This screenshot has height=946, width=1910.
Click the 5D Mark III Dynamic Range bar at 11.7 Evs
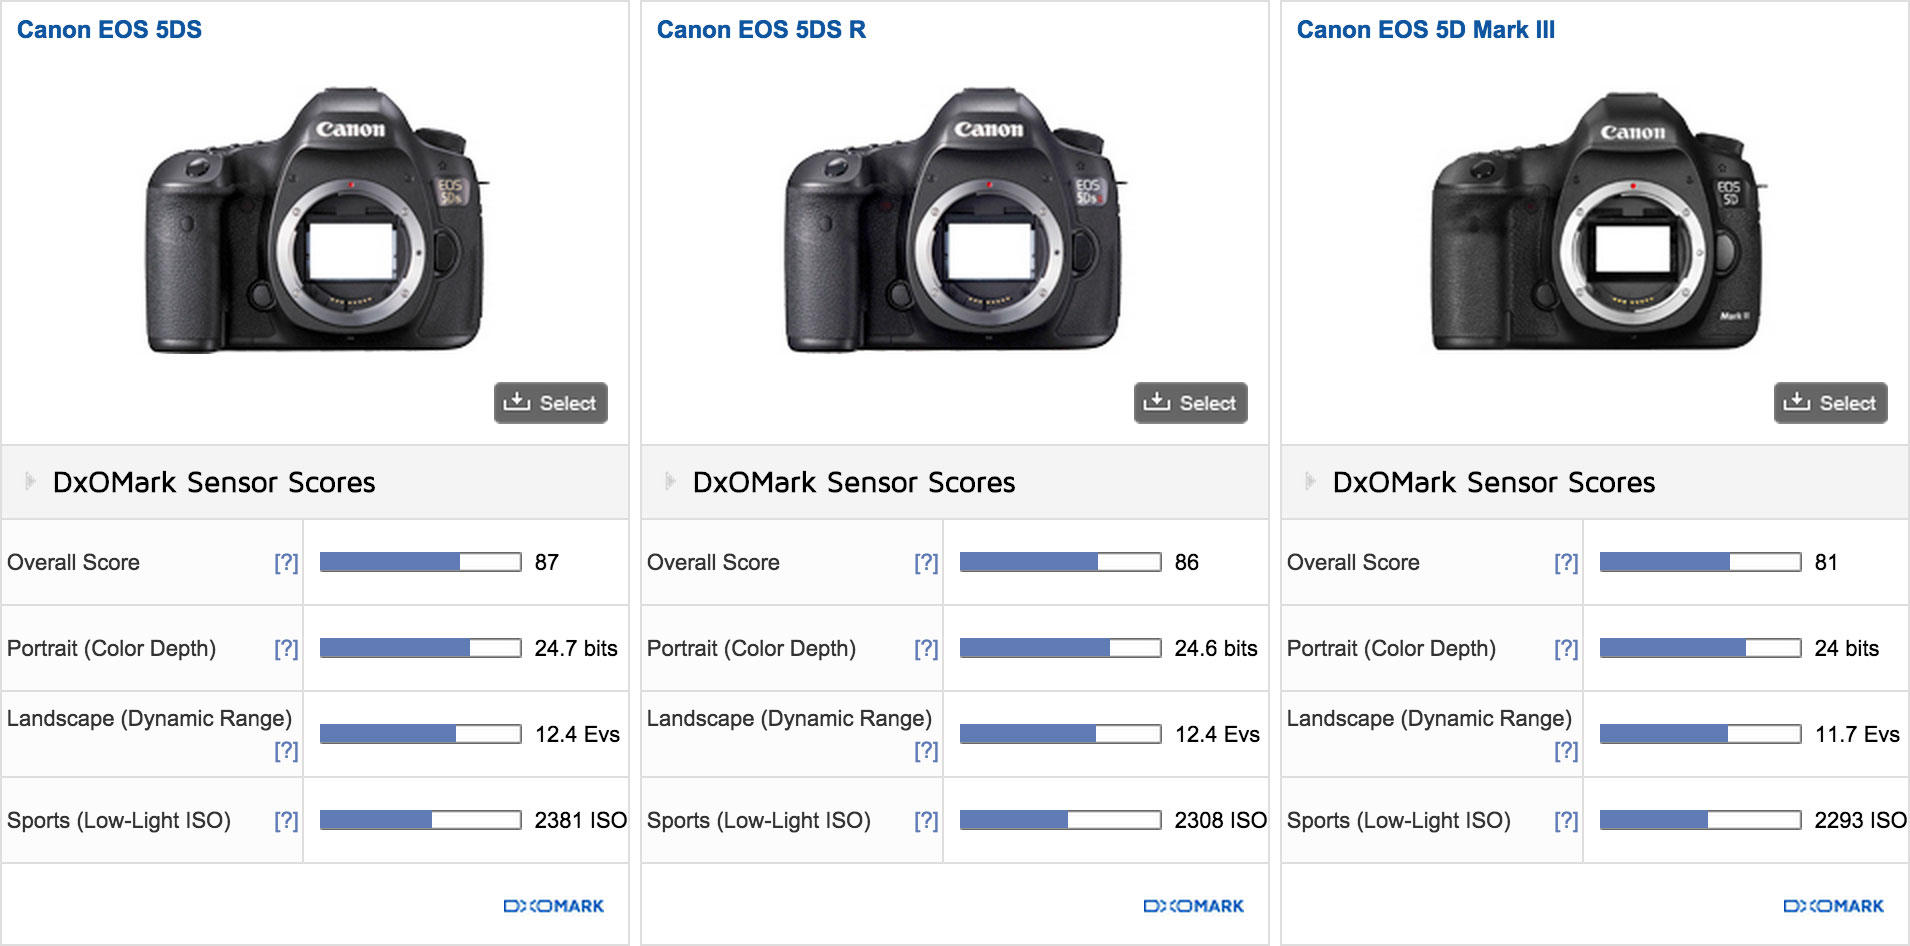(1701, 734)
